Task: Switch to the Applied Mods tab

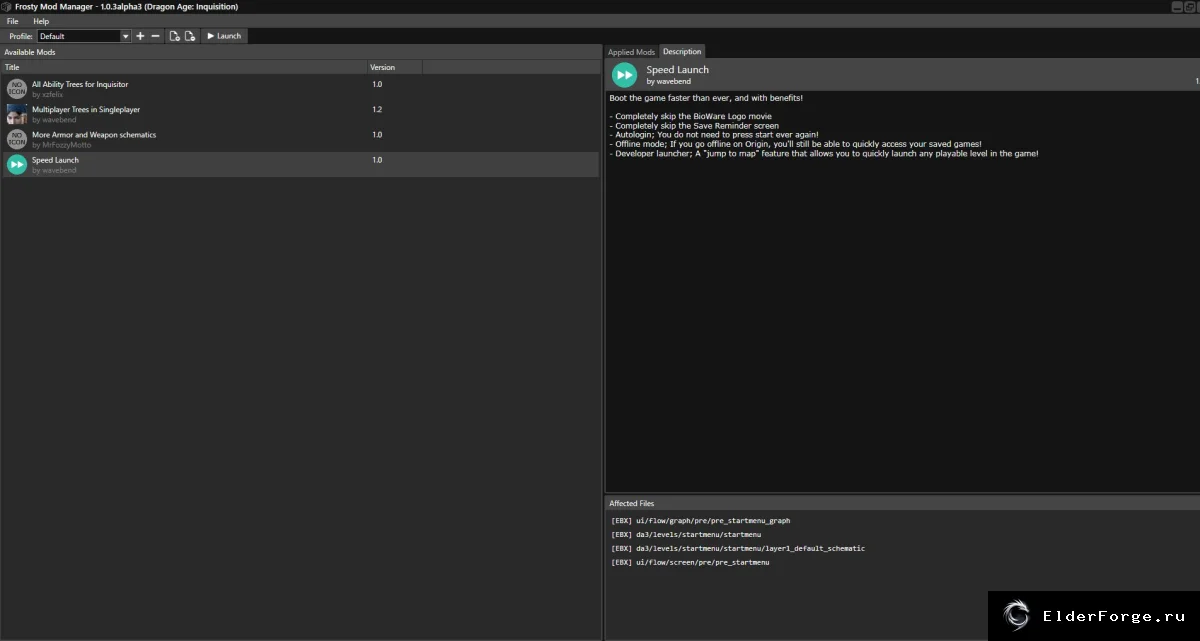Action: (x=631, y=52)
